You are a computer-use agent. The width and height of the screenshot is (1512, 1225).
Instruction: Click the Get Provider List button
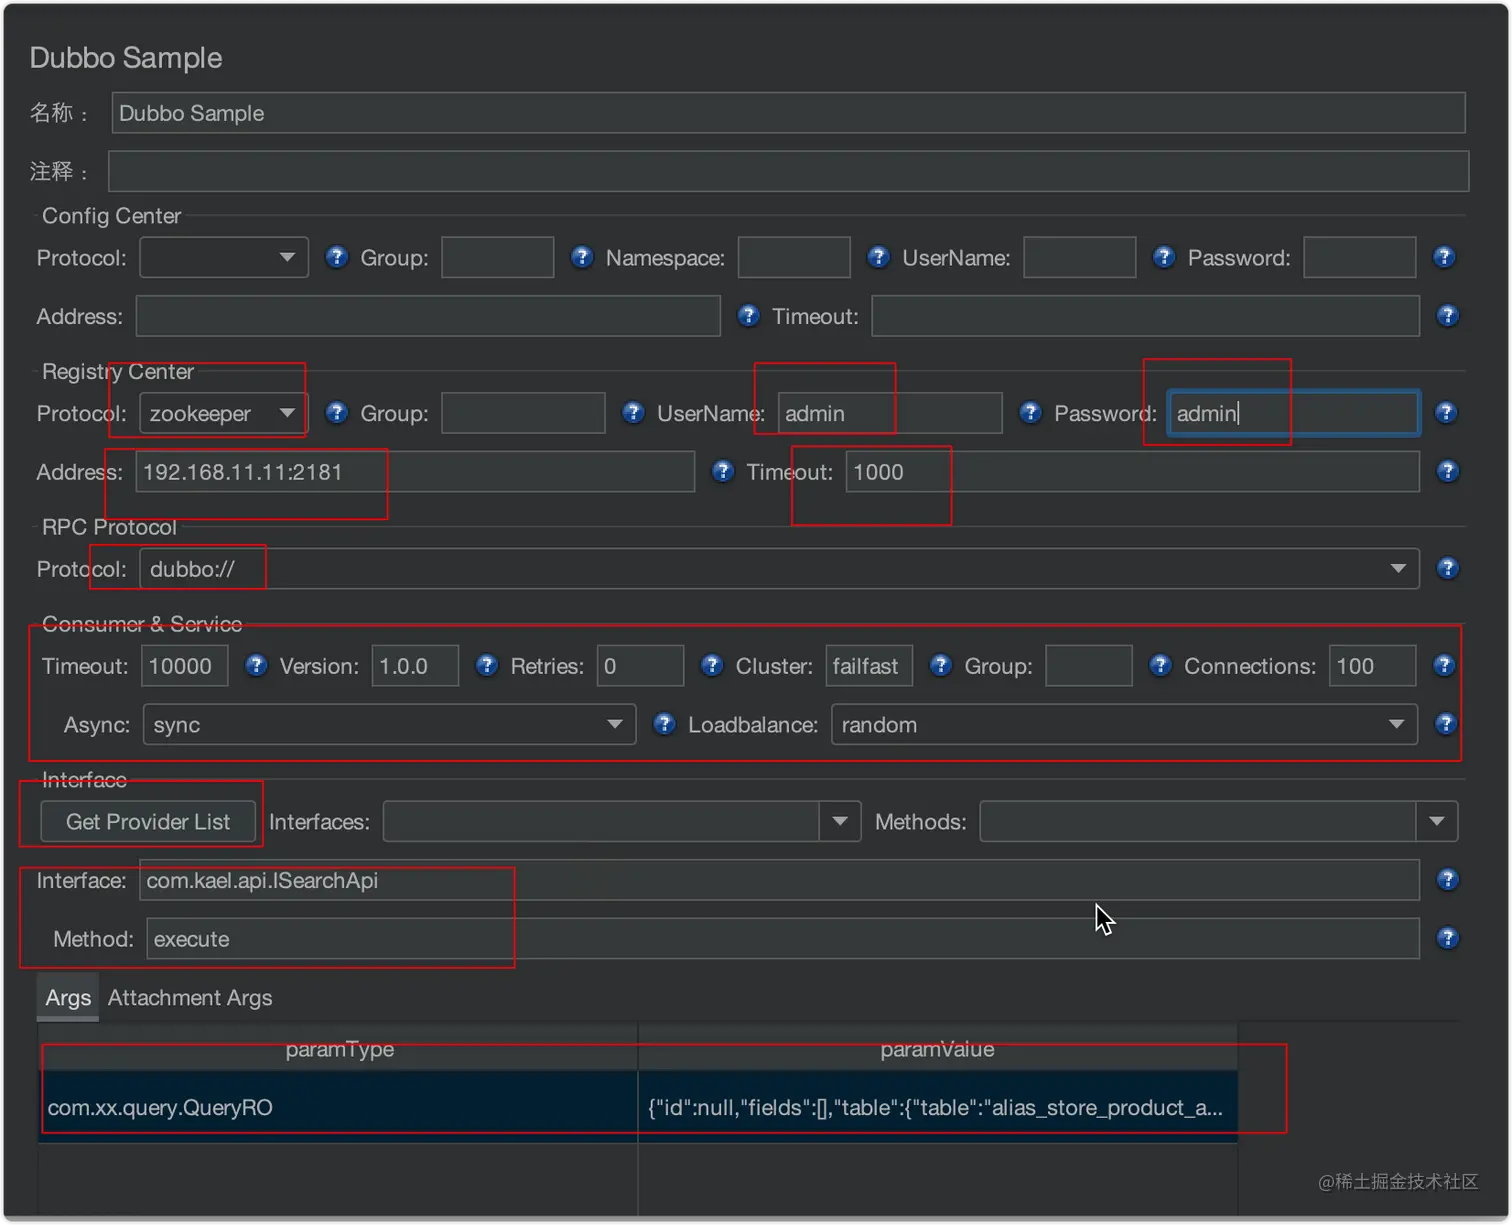coord(148,821)
